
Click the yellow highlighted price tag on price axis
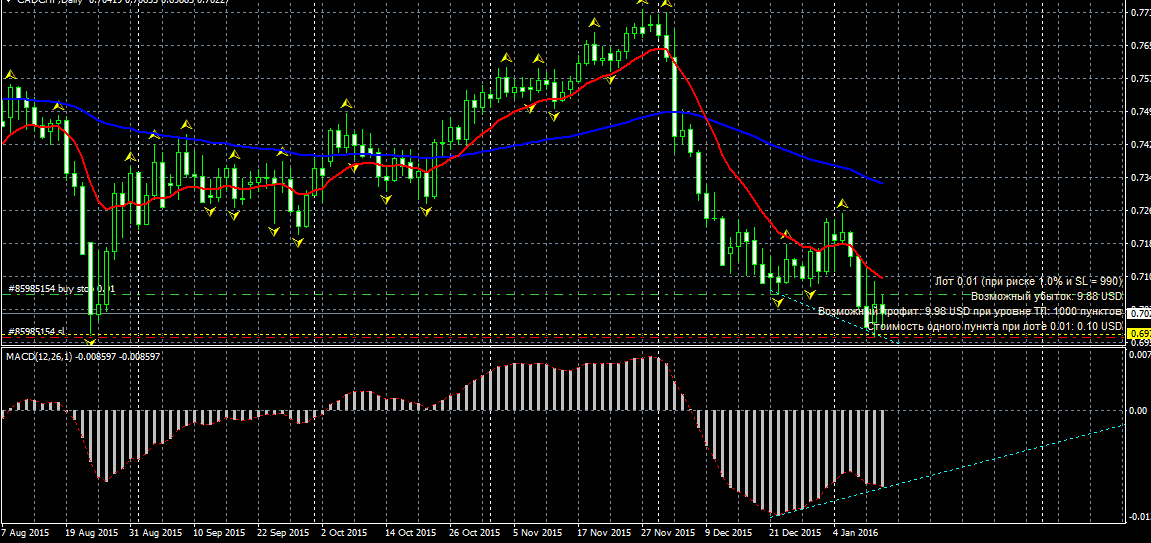point(1138,335)
